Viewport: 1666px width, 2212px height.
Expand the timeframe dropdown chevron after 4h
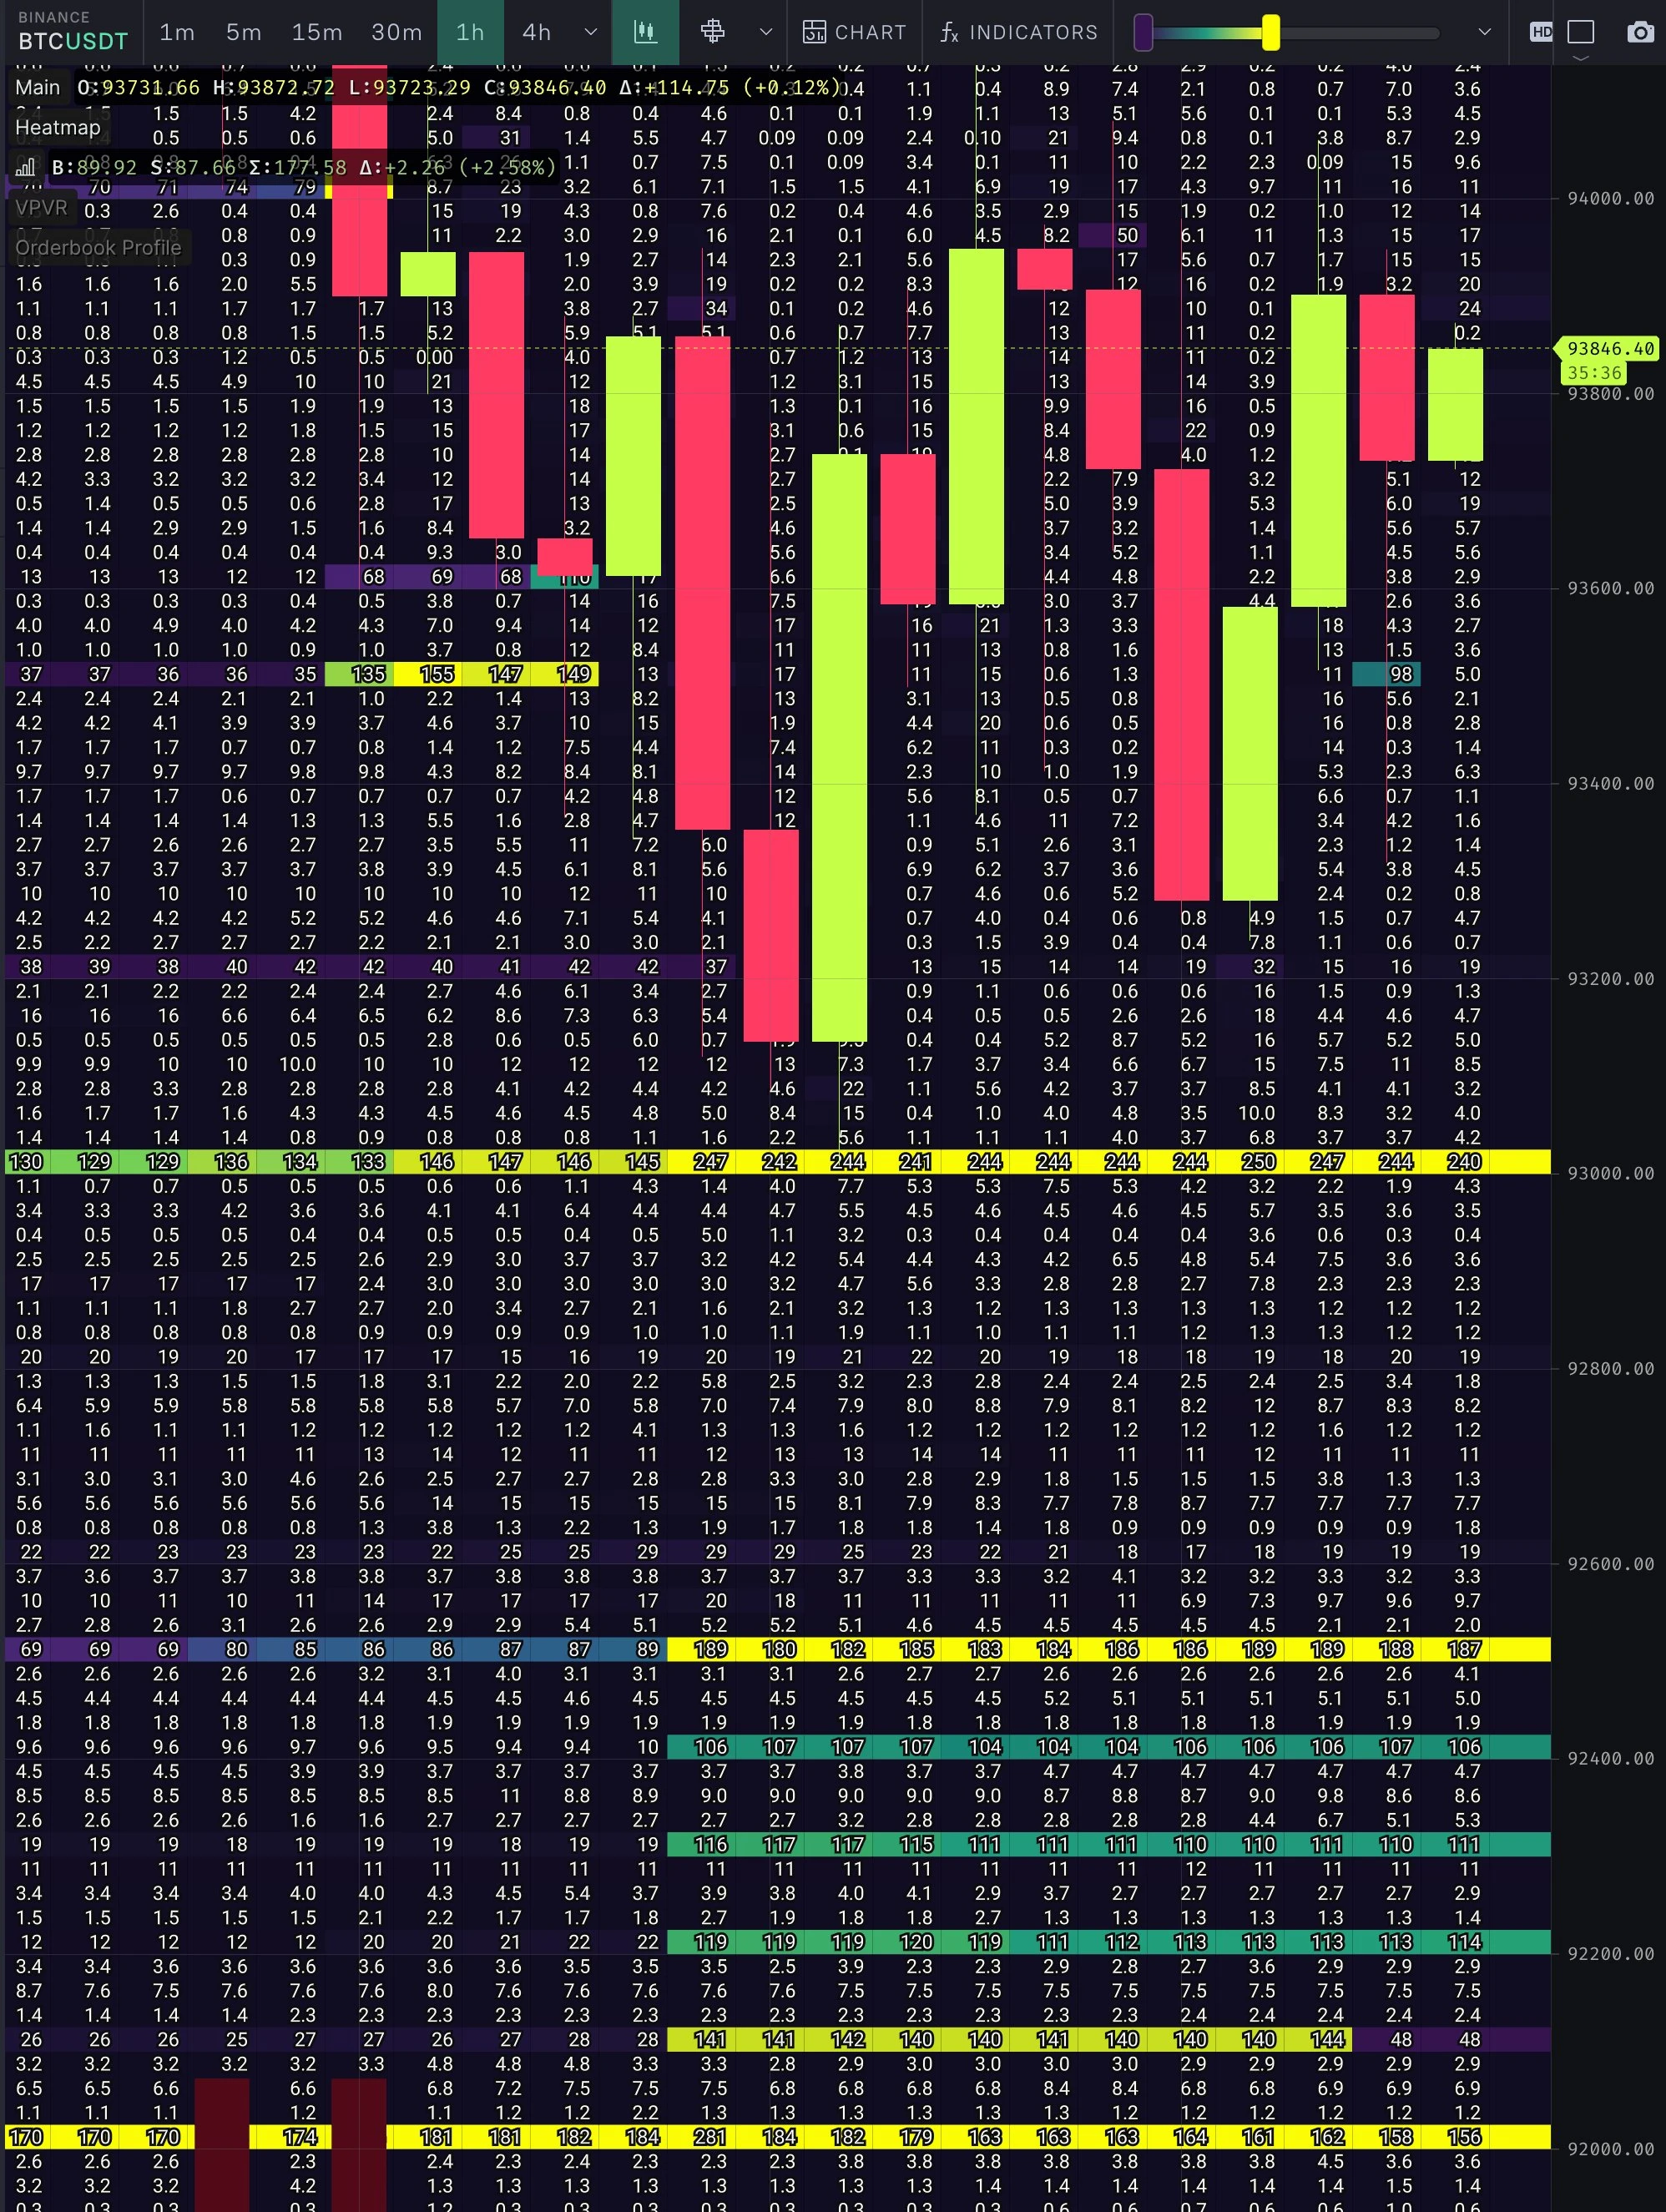(x=590, y=32)
